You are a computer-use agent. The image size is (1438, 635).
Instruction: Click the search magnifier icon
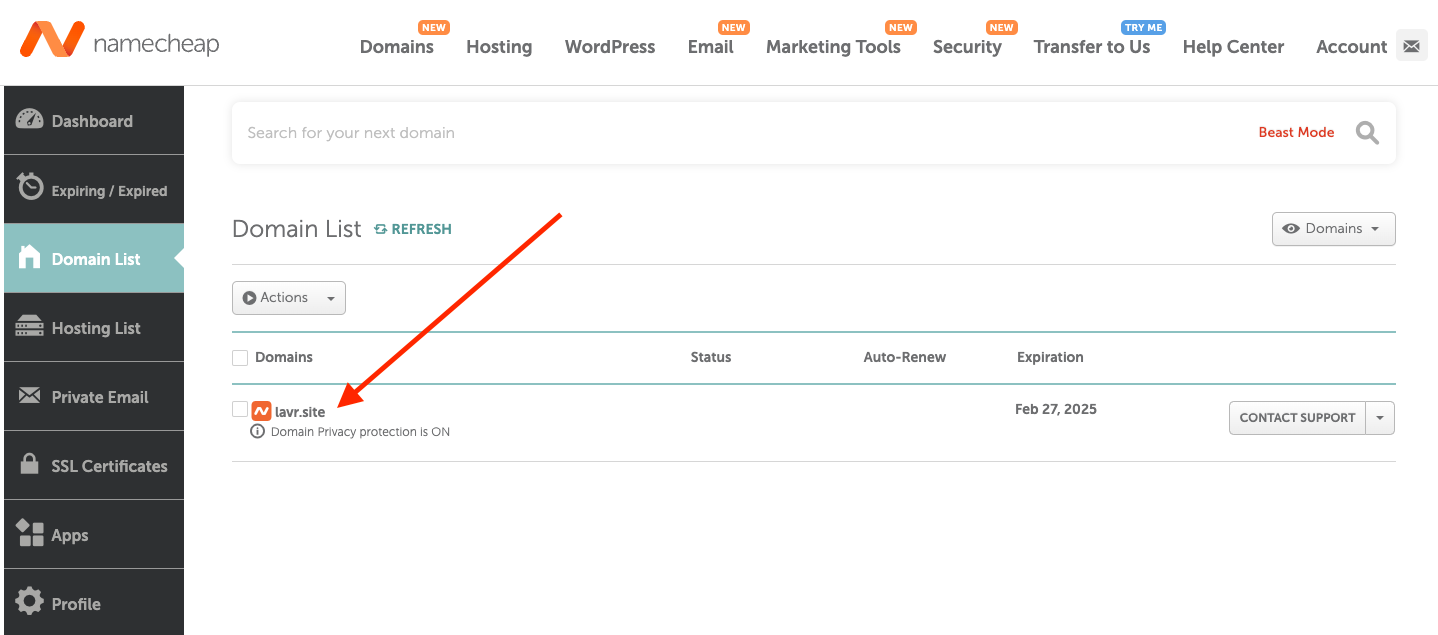pos(1367,133)
